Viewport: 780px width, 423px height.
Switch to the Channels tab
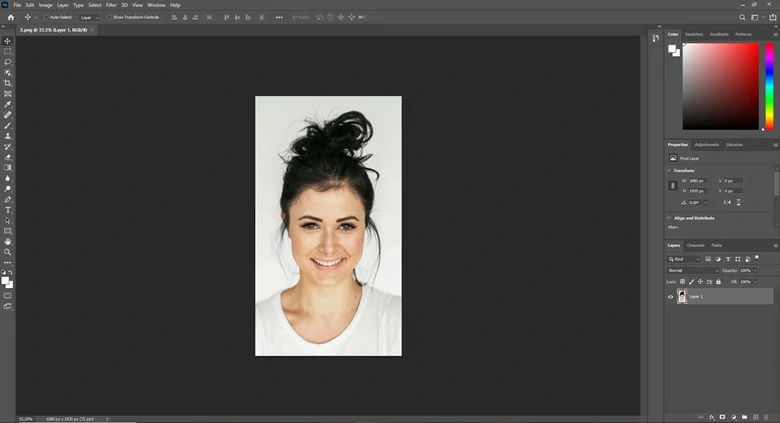[695, 245]
